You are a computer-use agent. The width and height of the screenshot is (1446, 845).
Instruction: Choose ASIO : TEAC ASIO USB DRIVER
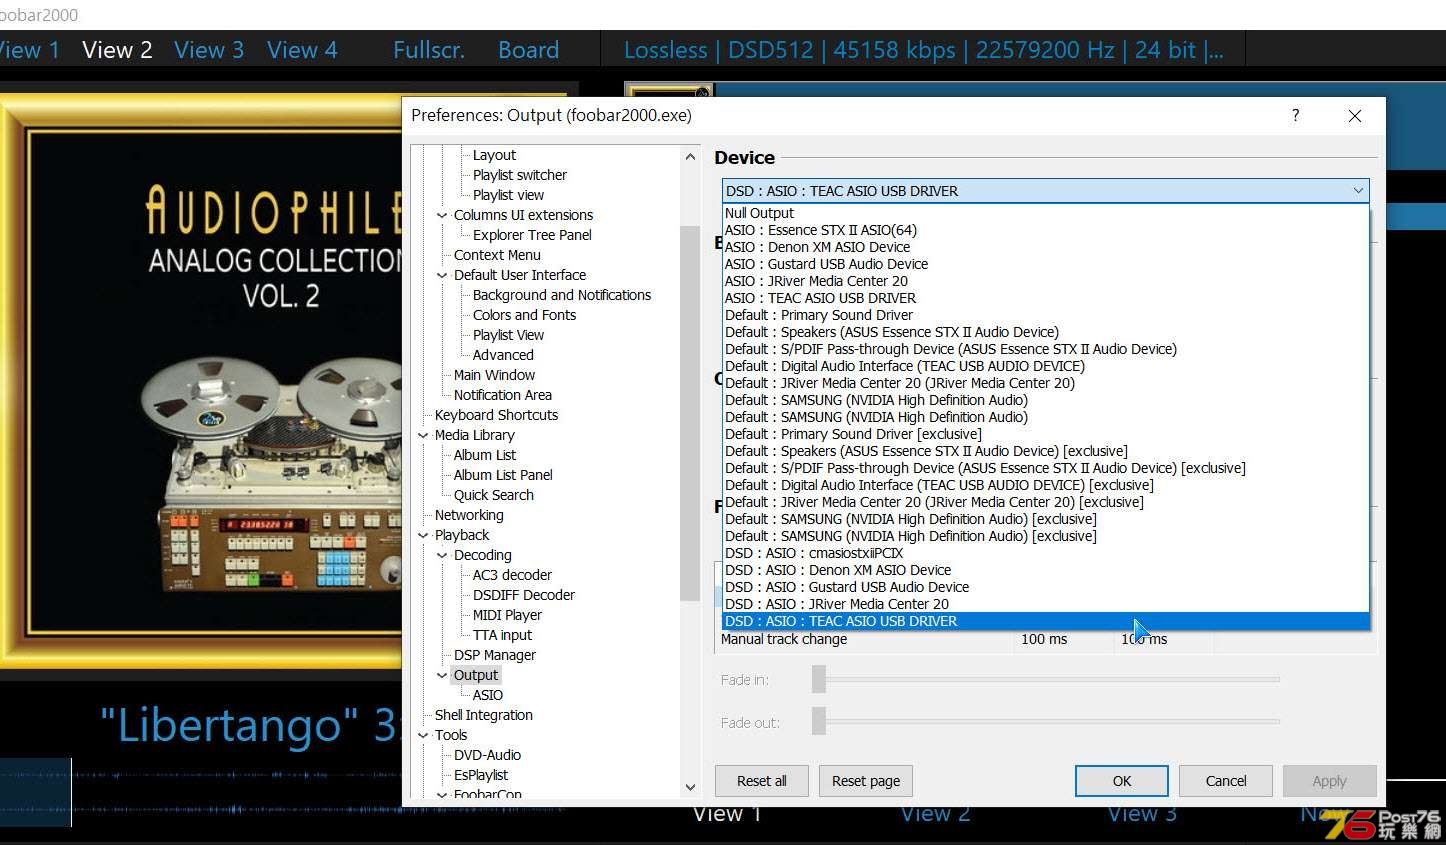pyautogui.click(x=1045, y=298)
